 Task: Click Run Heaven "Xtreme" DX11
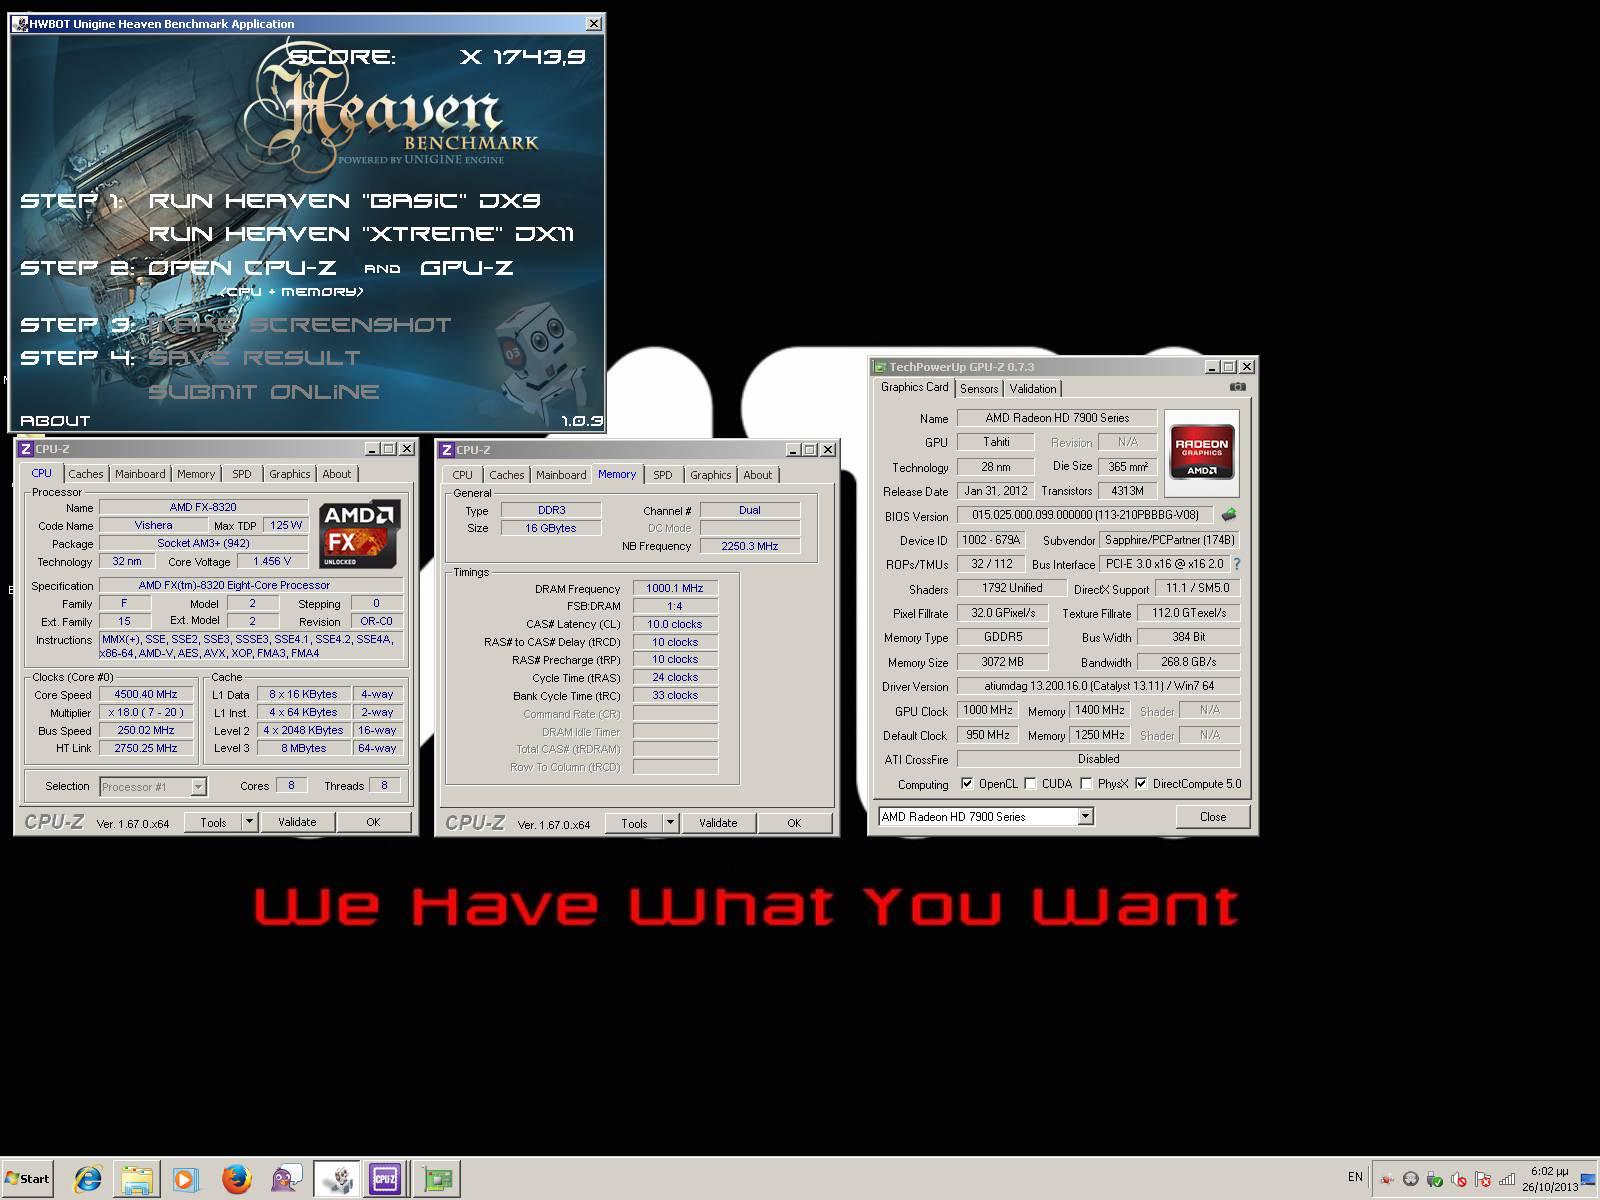pyautogui.click(x=361, y=233)
